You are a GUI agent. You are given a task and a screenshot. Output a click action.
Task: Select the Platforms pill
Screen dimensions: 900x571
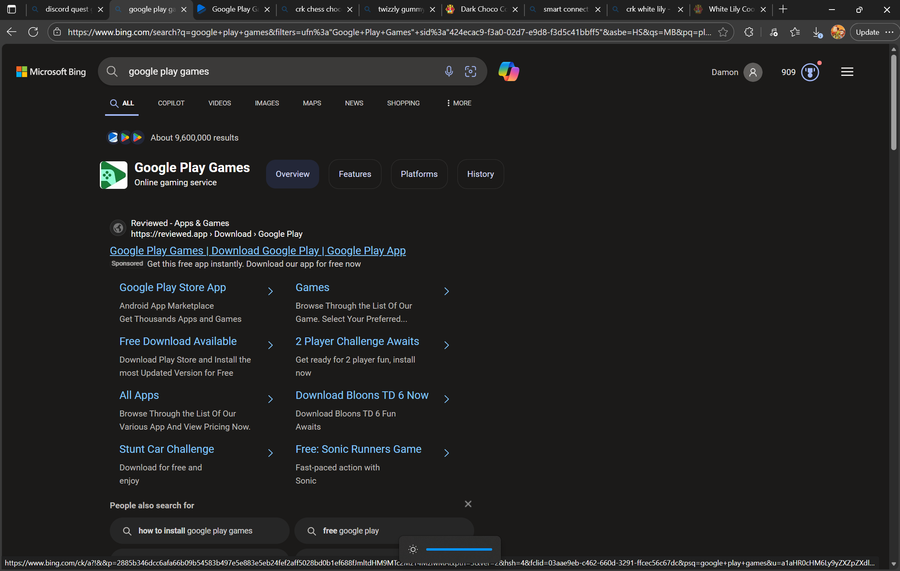click(419, 174)
